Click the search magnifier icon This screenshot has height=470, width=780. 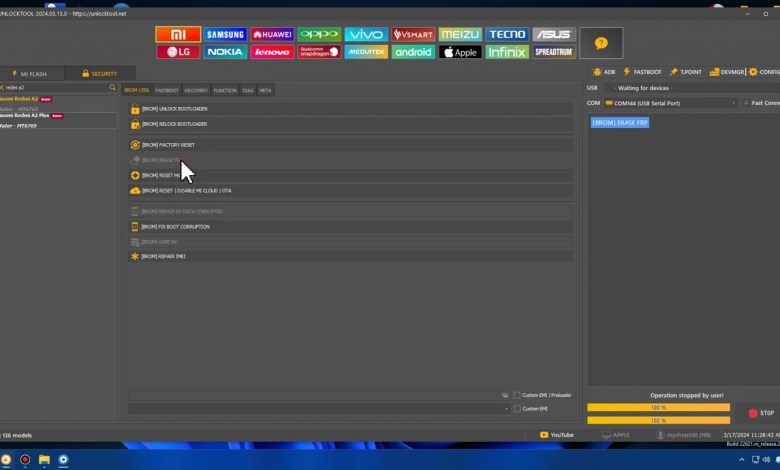[112, 87]
